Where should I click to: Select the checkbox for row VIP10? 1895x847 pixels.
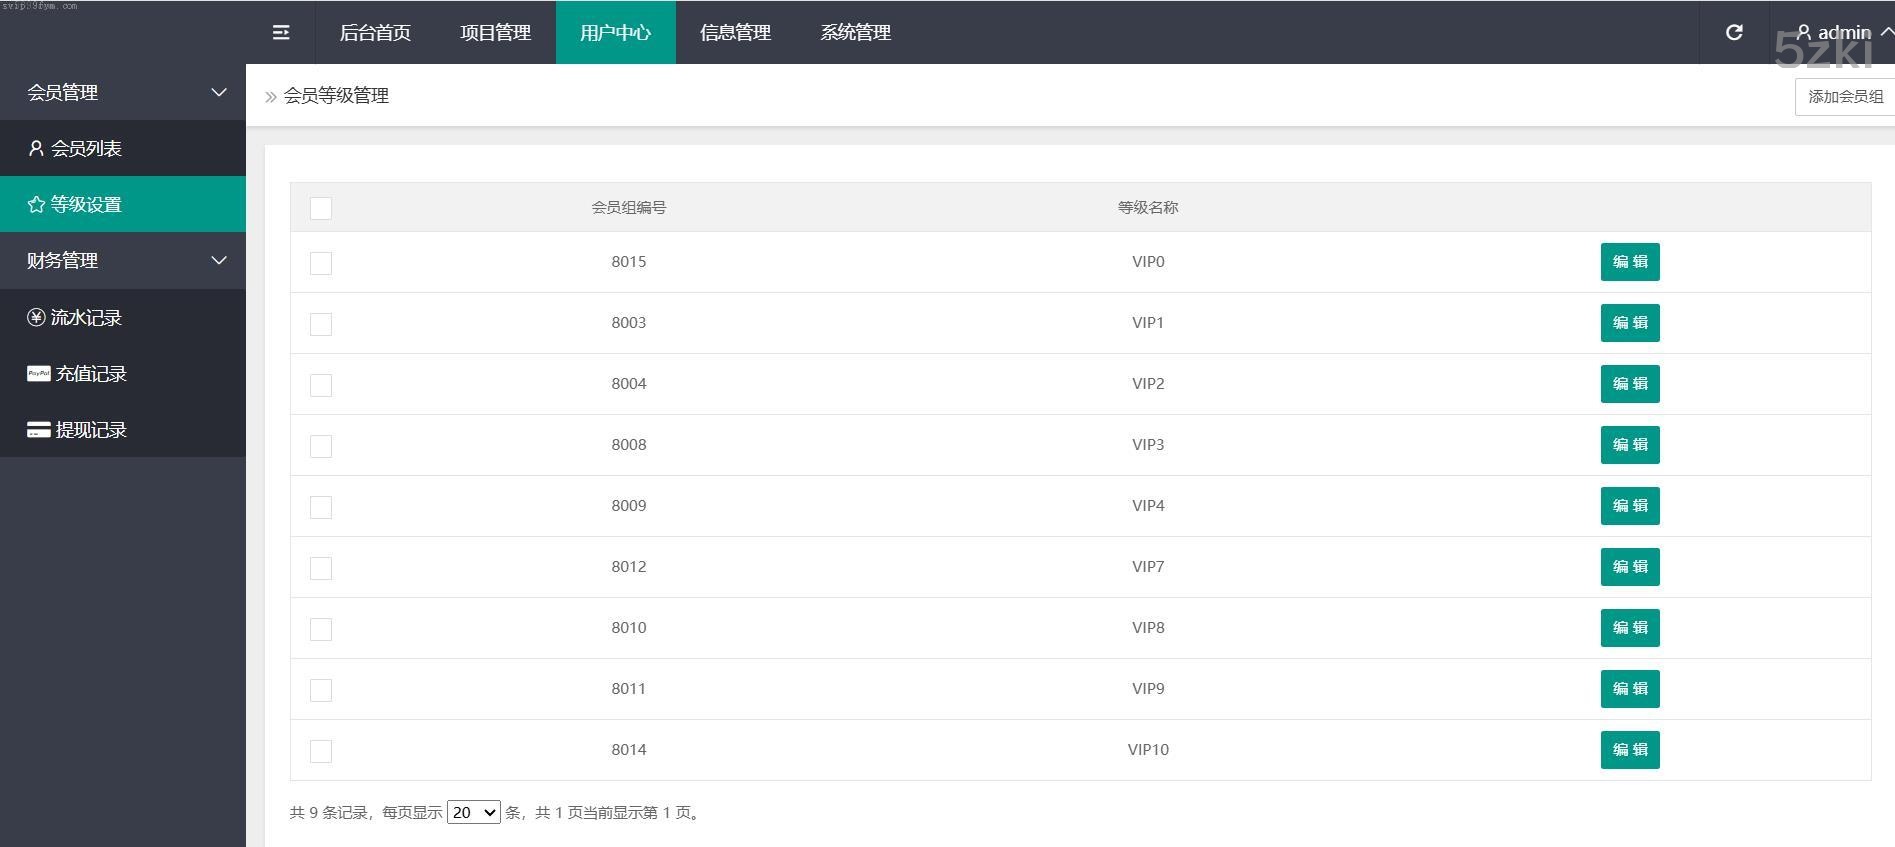point(321,751)
